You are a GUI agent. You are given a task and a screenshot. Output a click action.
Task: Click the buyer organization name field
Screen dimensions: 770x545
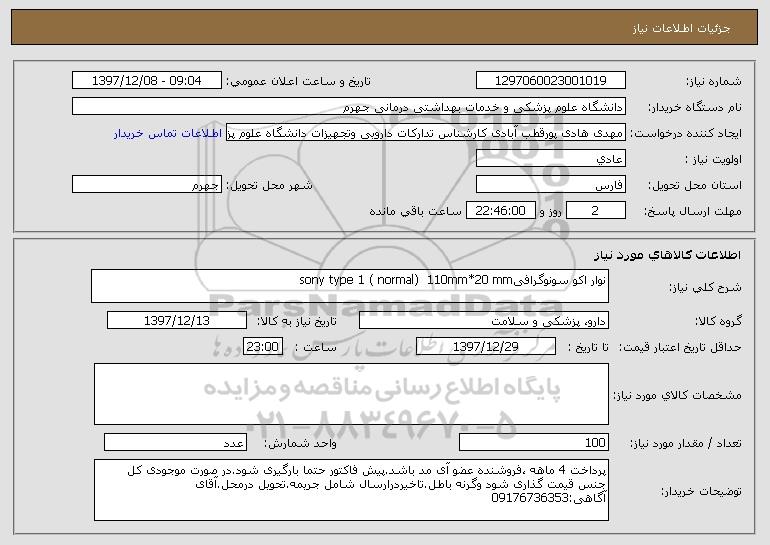(x=349, y=107)
